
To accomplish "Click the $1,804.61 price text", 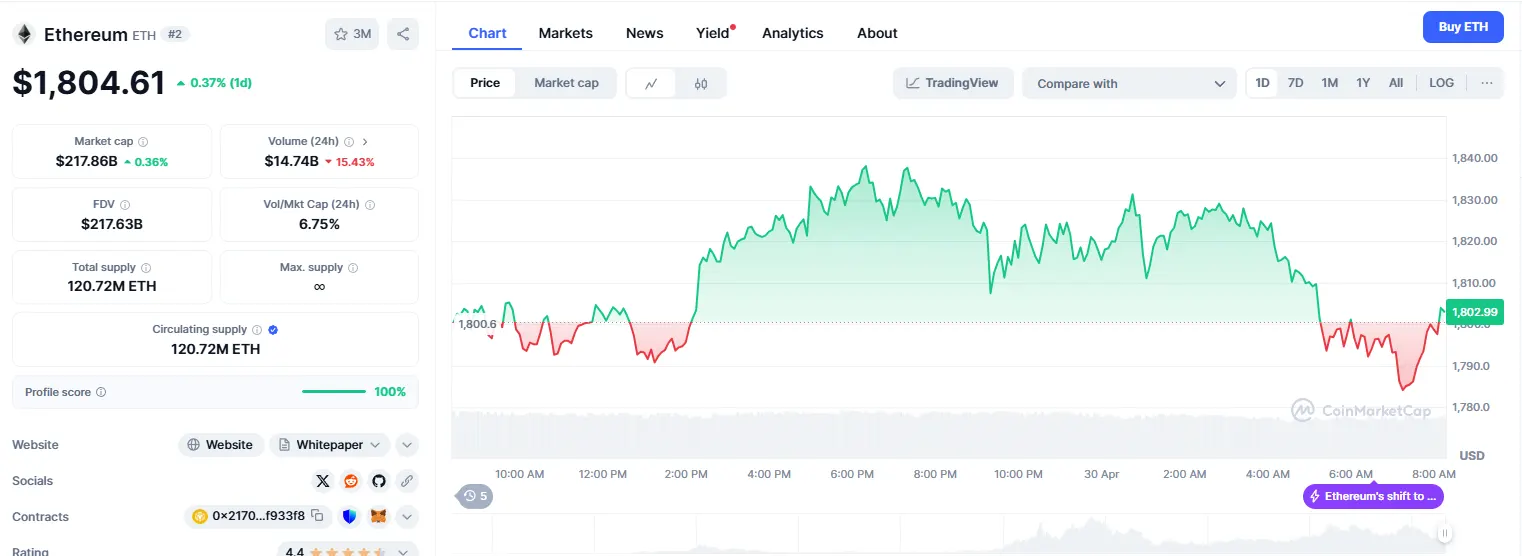I will tap(88, 82).
